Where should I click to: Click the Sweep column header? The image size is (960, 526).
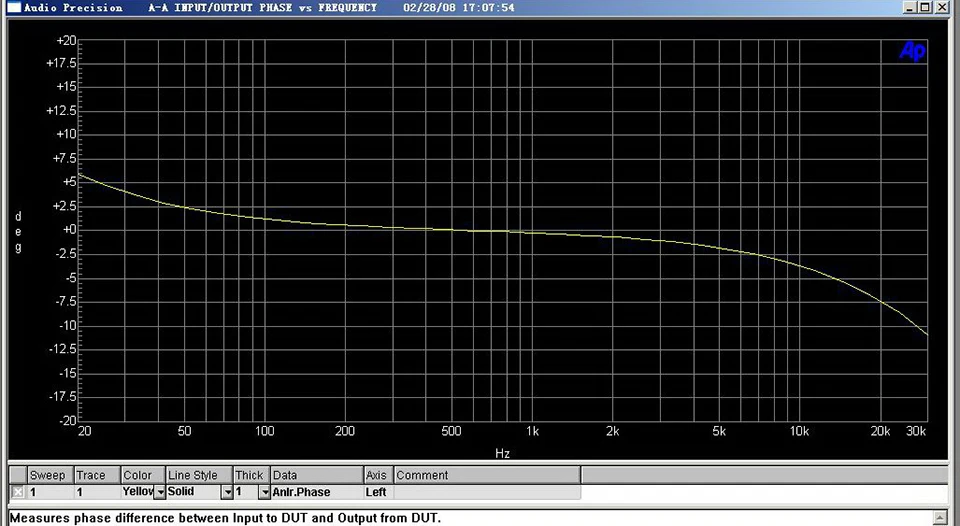[50, 475]
